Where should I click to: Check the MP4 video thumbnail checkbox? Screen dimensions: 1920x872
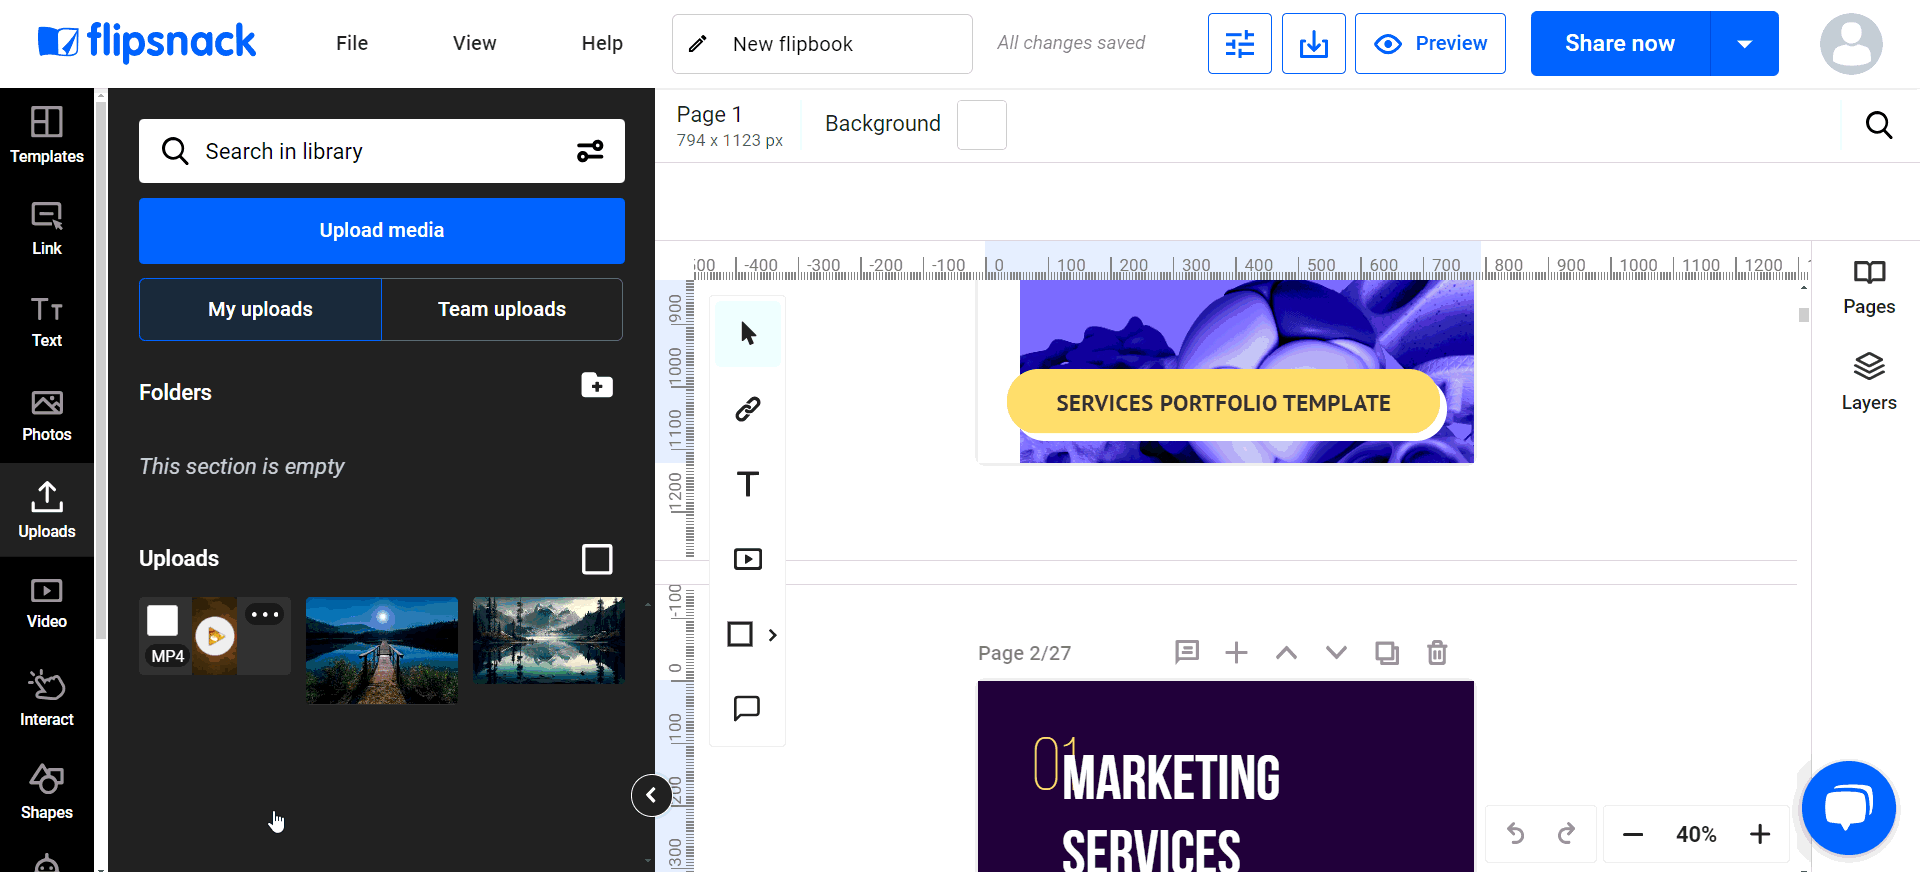[163, 620]
